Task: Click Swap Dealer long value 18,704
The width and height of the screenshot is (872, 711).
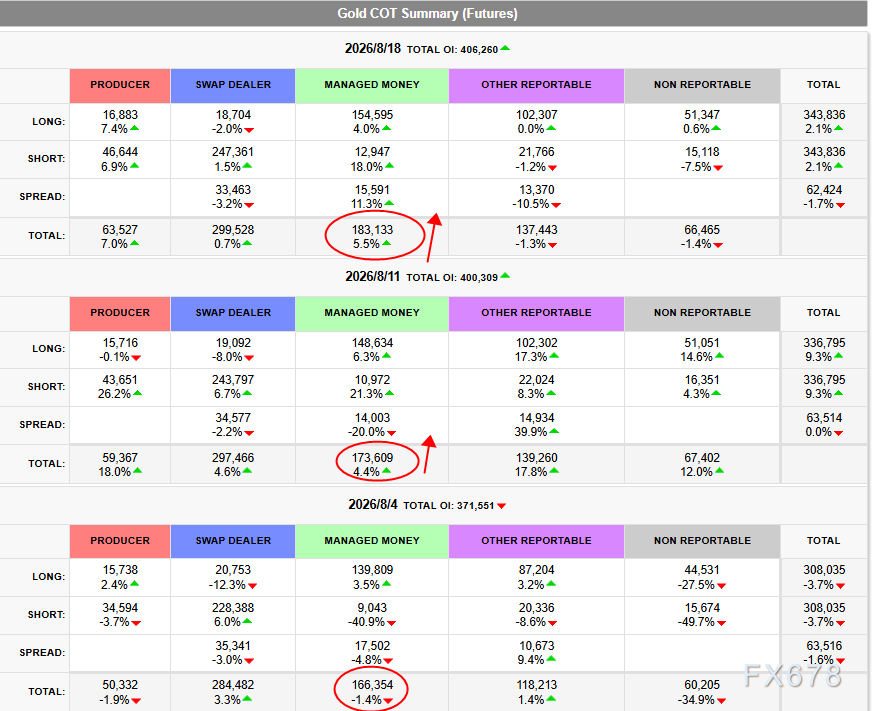Action: [x=233, y=115]
